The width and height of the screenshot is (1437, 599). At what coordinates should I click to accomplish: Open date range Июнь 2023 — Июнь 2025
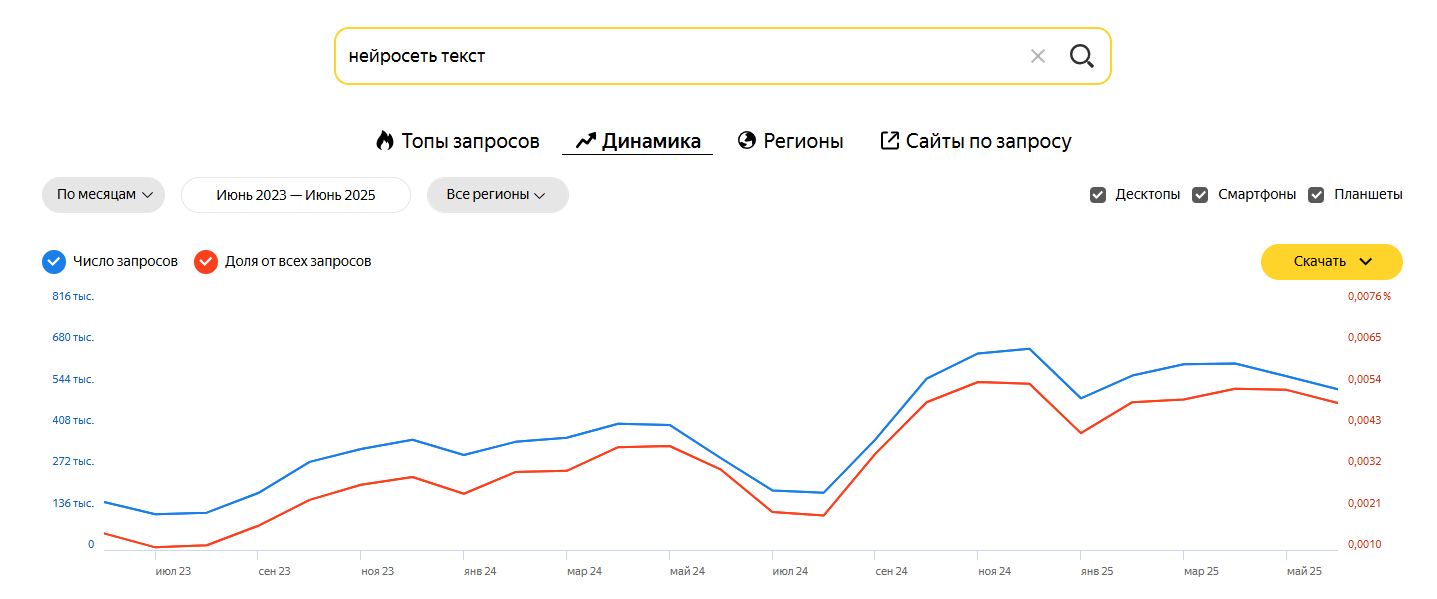(x=295, y=195)
